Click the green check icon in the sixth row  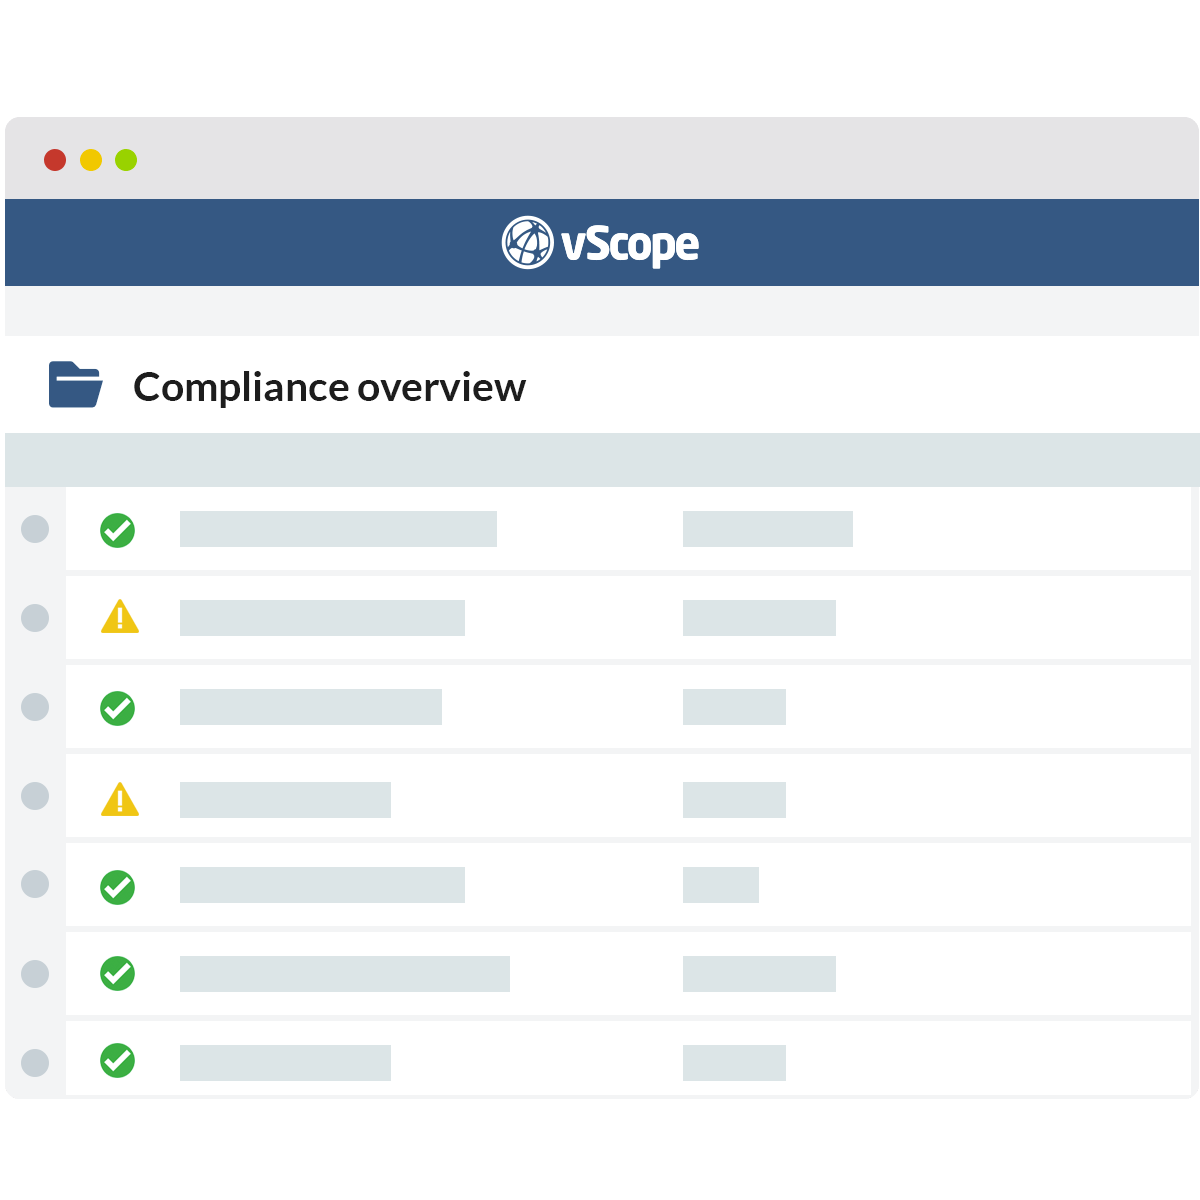click(x=118, y=973)
